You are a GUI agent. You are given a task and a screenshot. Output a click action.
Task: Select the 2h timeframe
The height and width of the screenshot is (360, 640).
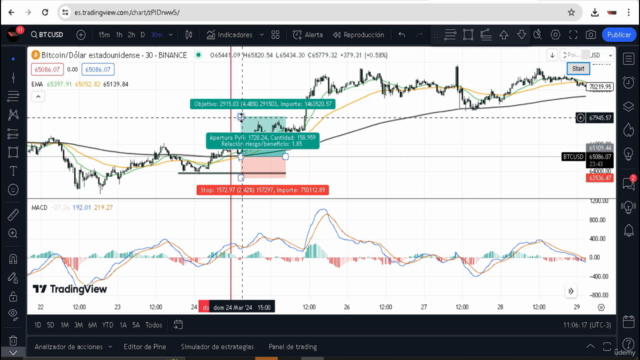(x=131, y=35)
